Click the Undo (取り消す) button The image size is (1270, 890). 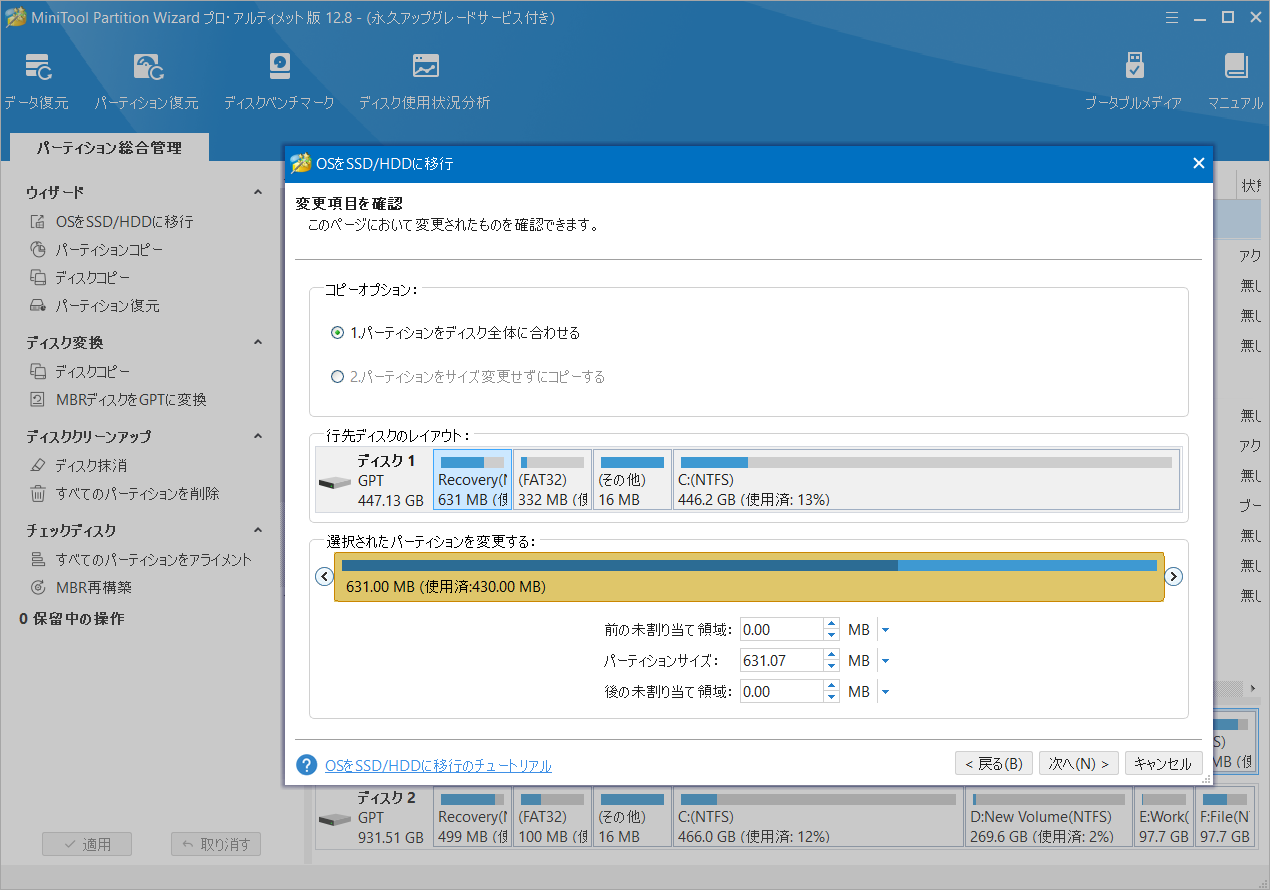pyautogui.click(x=216, y=844)
